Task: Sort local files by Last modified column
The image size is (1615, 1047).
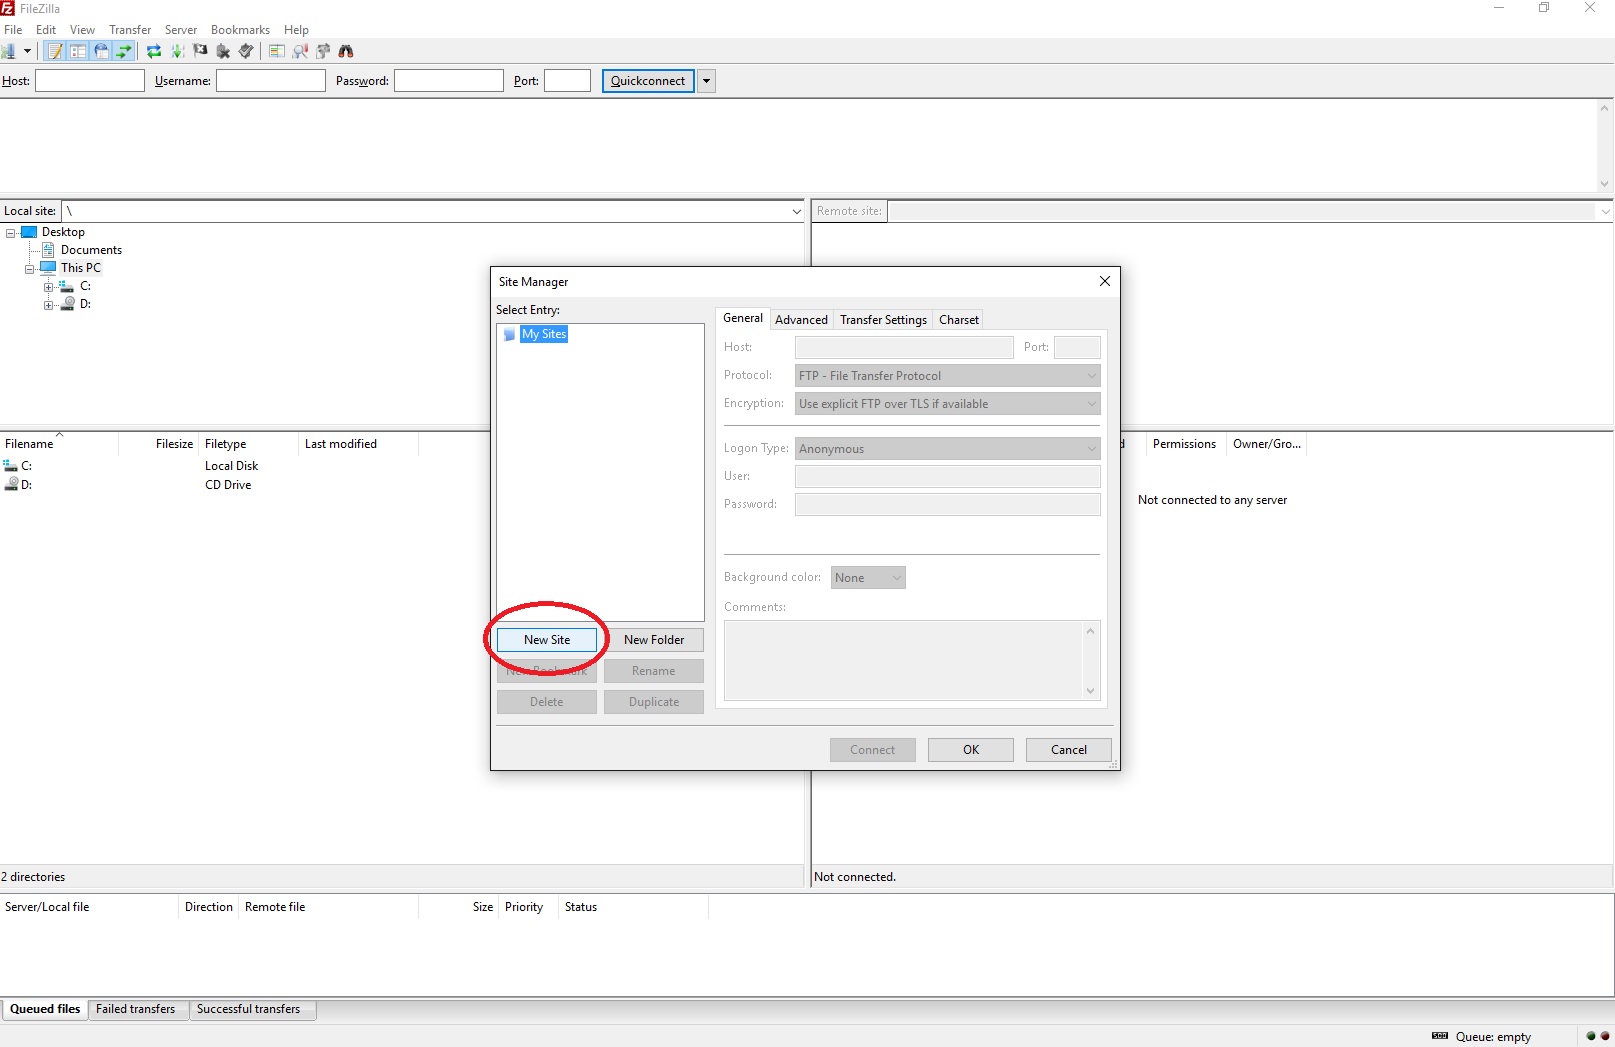Action: pyautogui.click(x=357, y=444)
